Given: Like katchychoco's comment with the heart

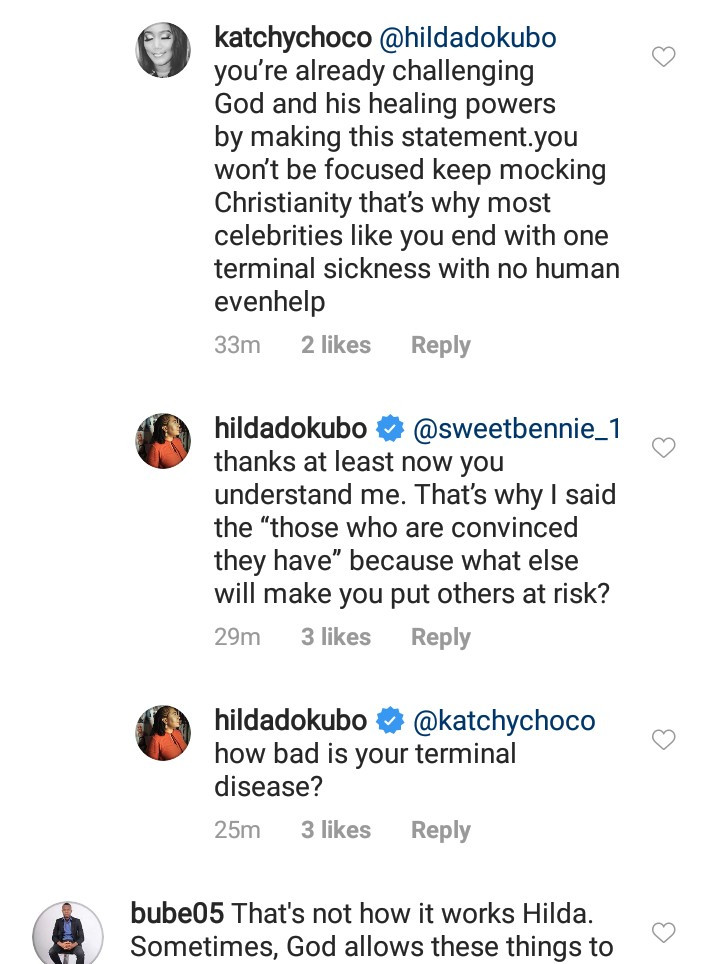Looking at the screenshot, I should [663, 57].
